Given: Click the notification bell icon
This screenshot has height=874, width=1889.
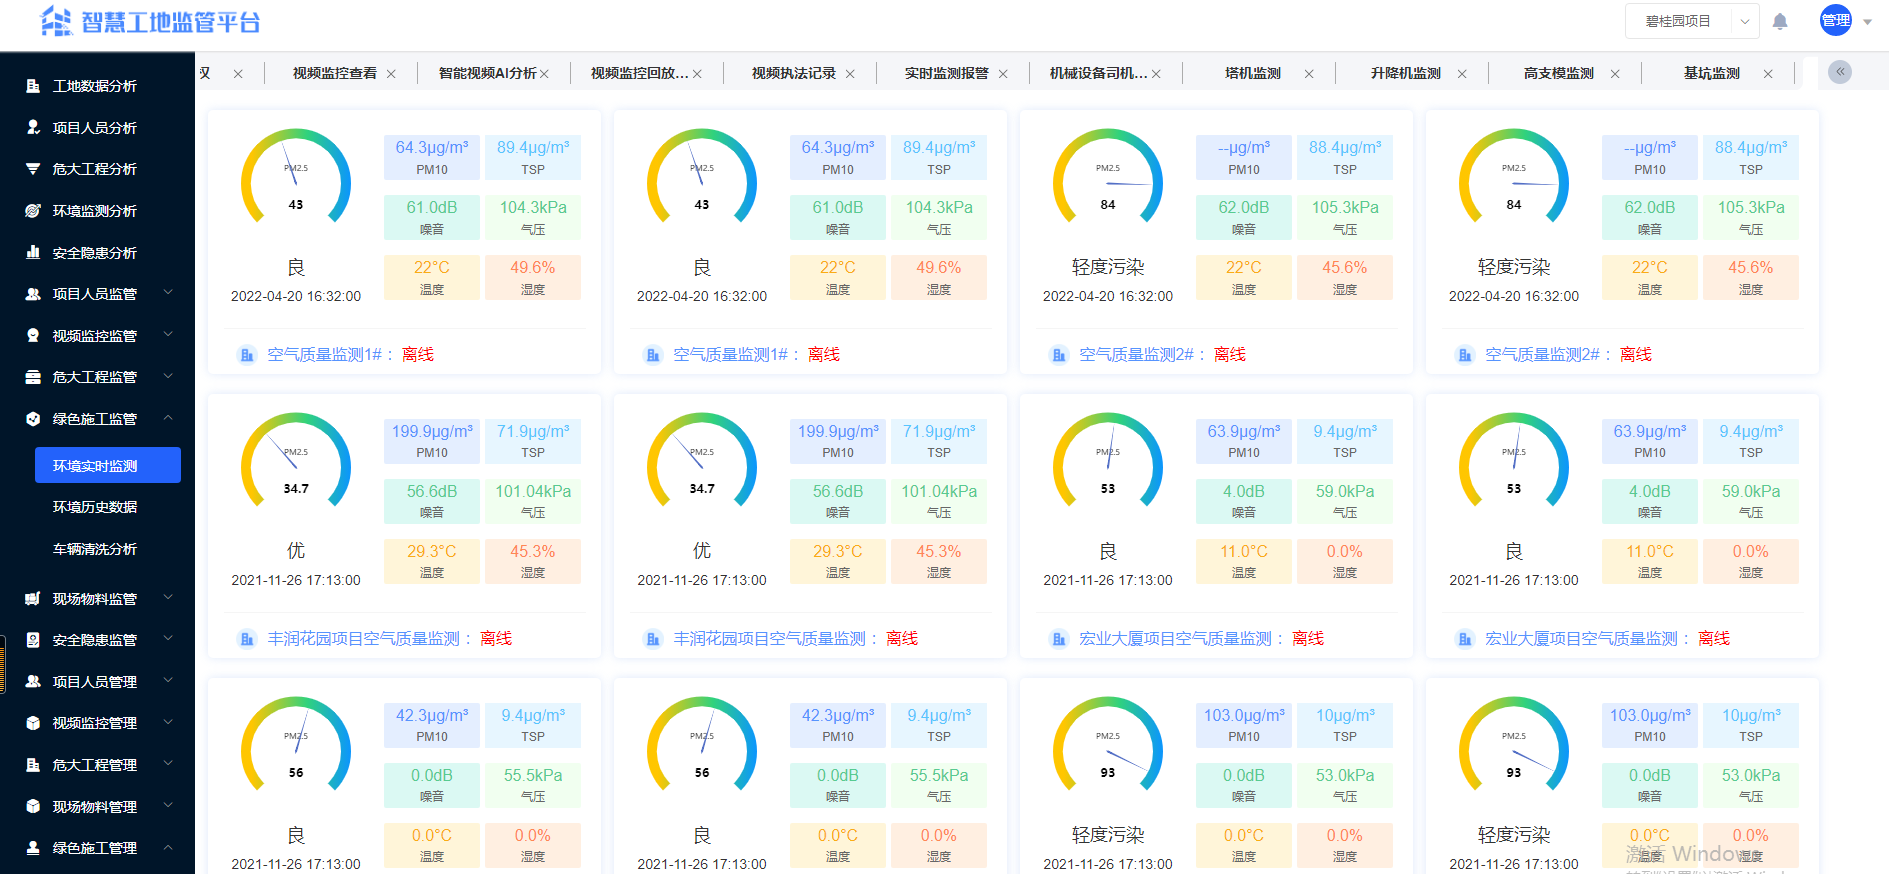Looking at the screenshot, I should (x=1780, y=21).
